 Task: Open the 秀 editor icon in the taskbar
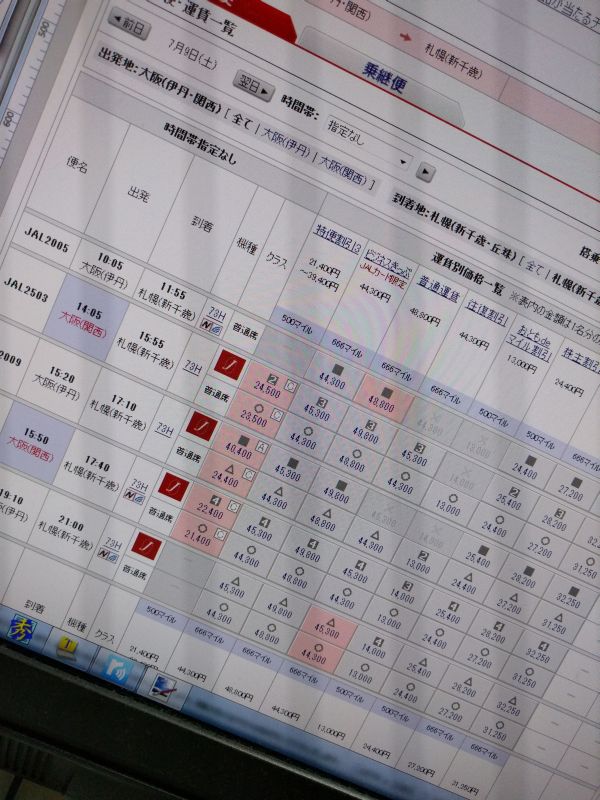[x=22, y=630]
